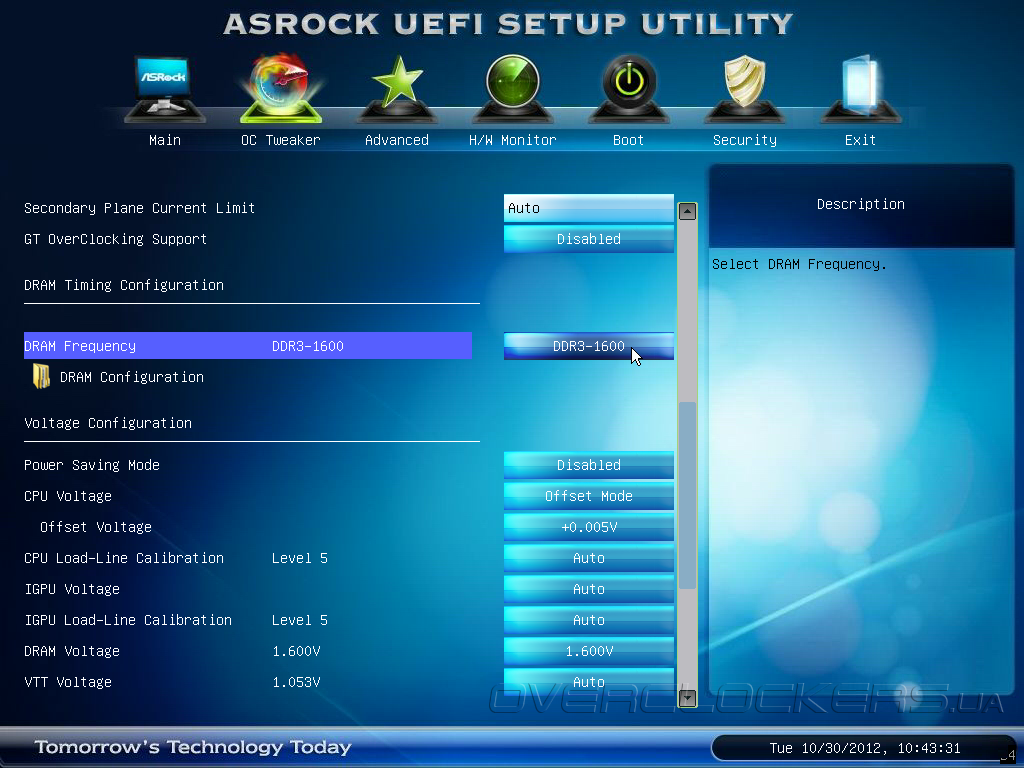The height and width of the screenshot is (768, 1024).
Task: Open the Security shield icon
Action: pyautogui.click(x=744, y=89)
